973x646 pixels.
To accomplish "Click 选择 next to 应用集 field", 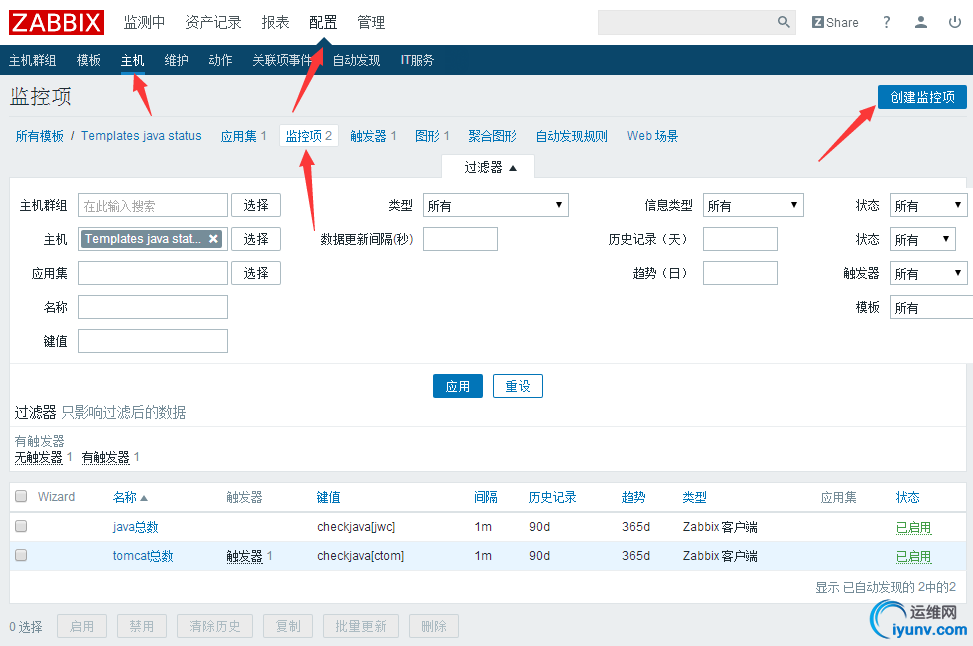I will pos(256,273).
